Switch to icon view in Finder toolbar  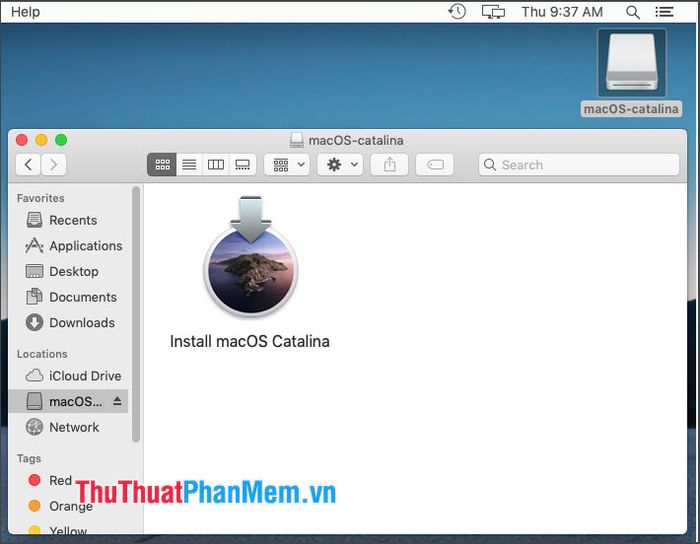[x=162, y=165]
